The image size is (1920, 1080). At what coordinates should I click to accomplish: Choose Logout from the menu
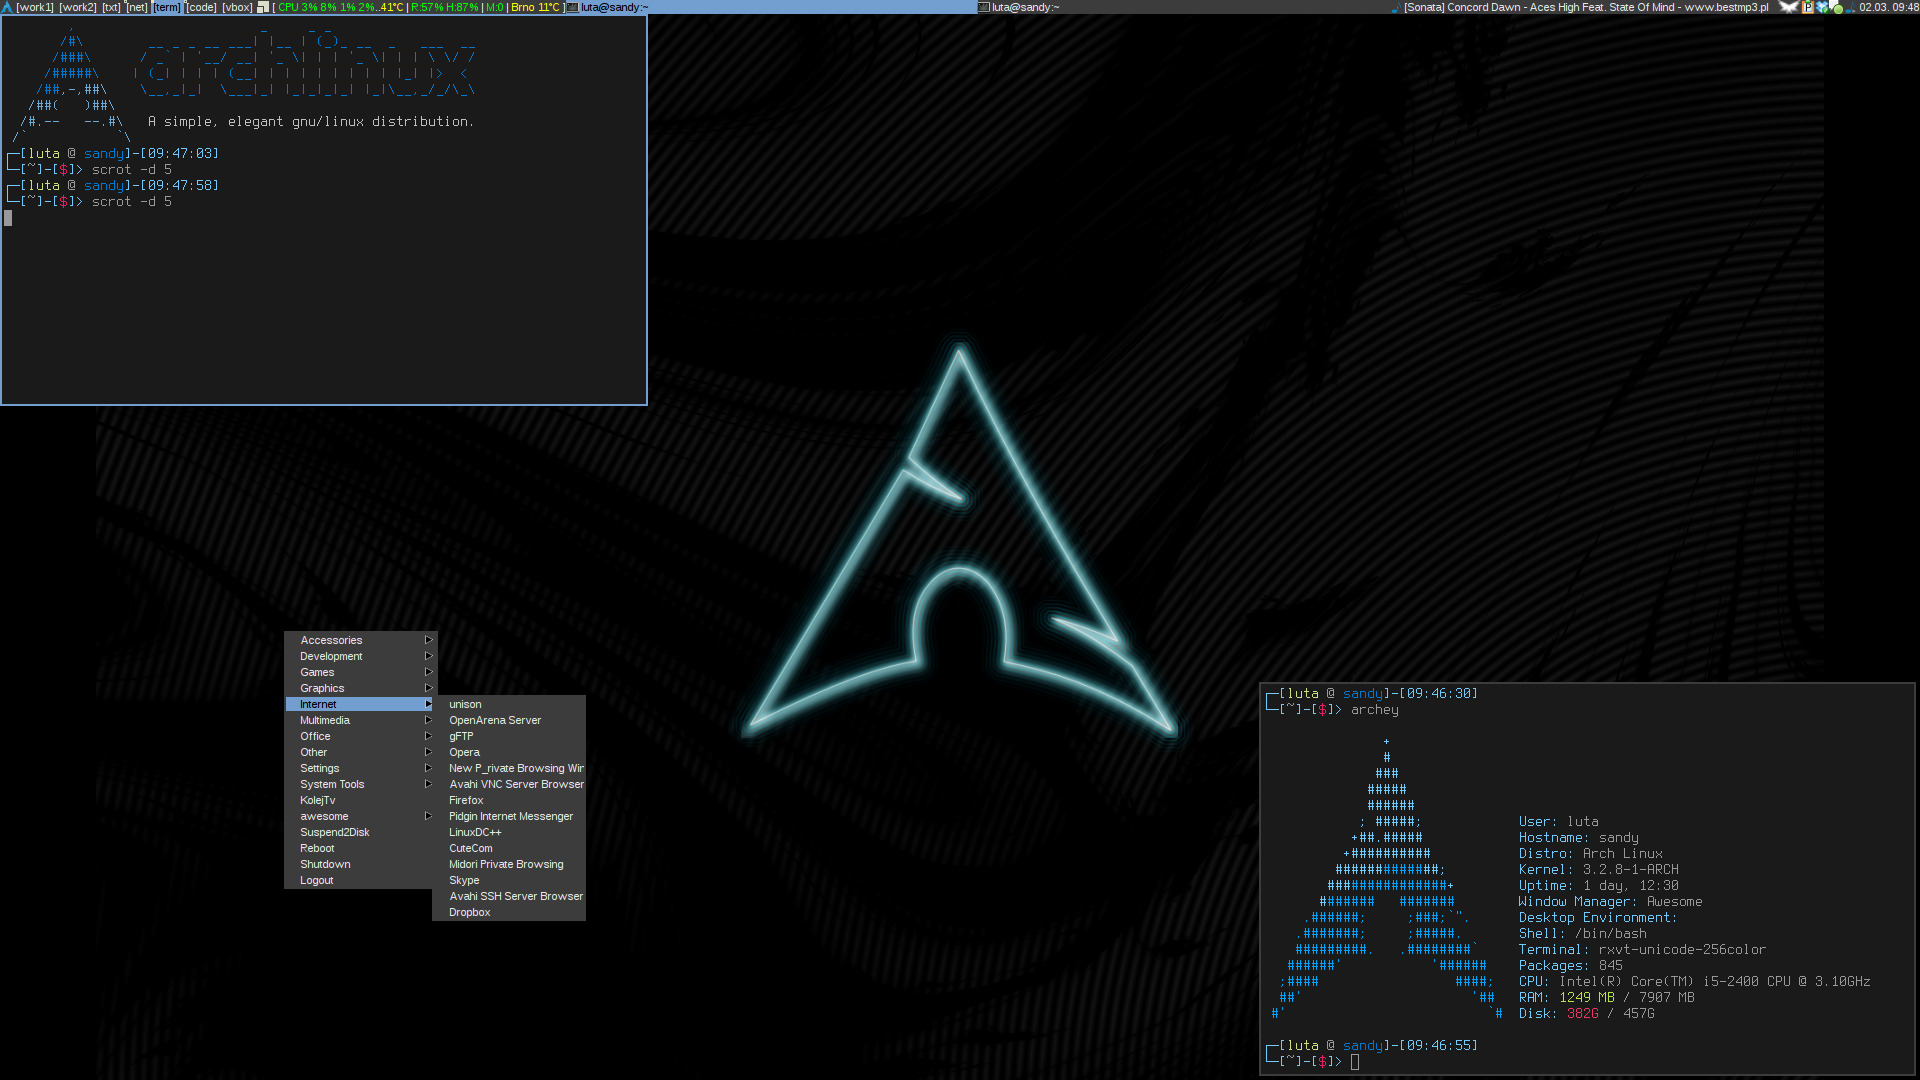(x=361, y=880)
